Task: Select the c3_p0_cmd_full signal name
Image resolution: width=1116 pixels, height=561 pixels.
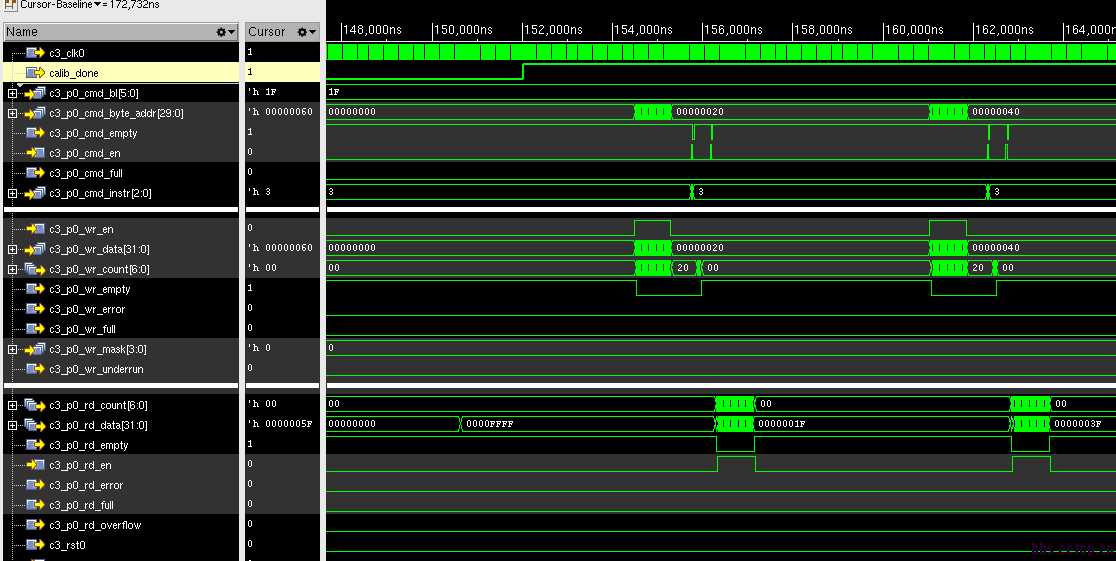Action: click(x=86, y=173)
